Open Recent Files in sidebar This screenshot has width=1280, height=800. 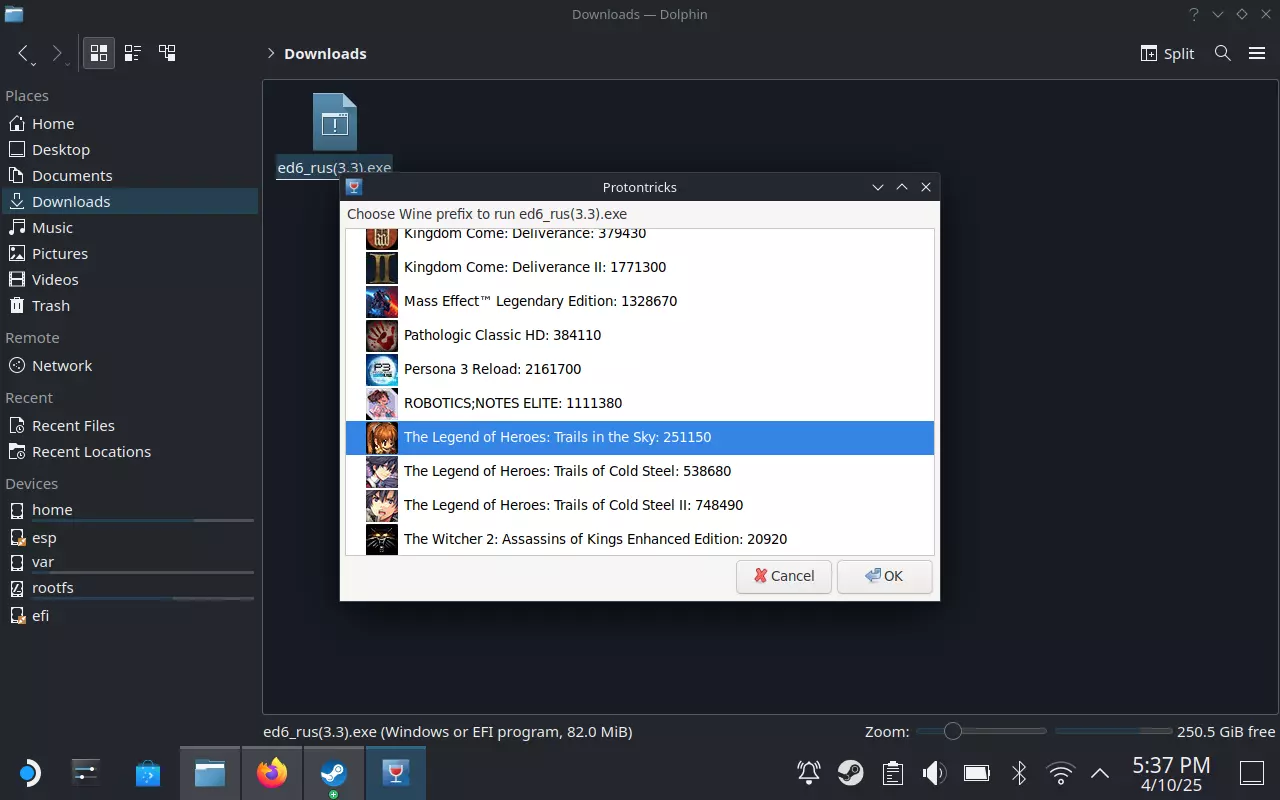[x=130, y=426]
